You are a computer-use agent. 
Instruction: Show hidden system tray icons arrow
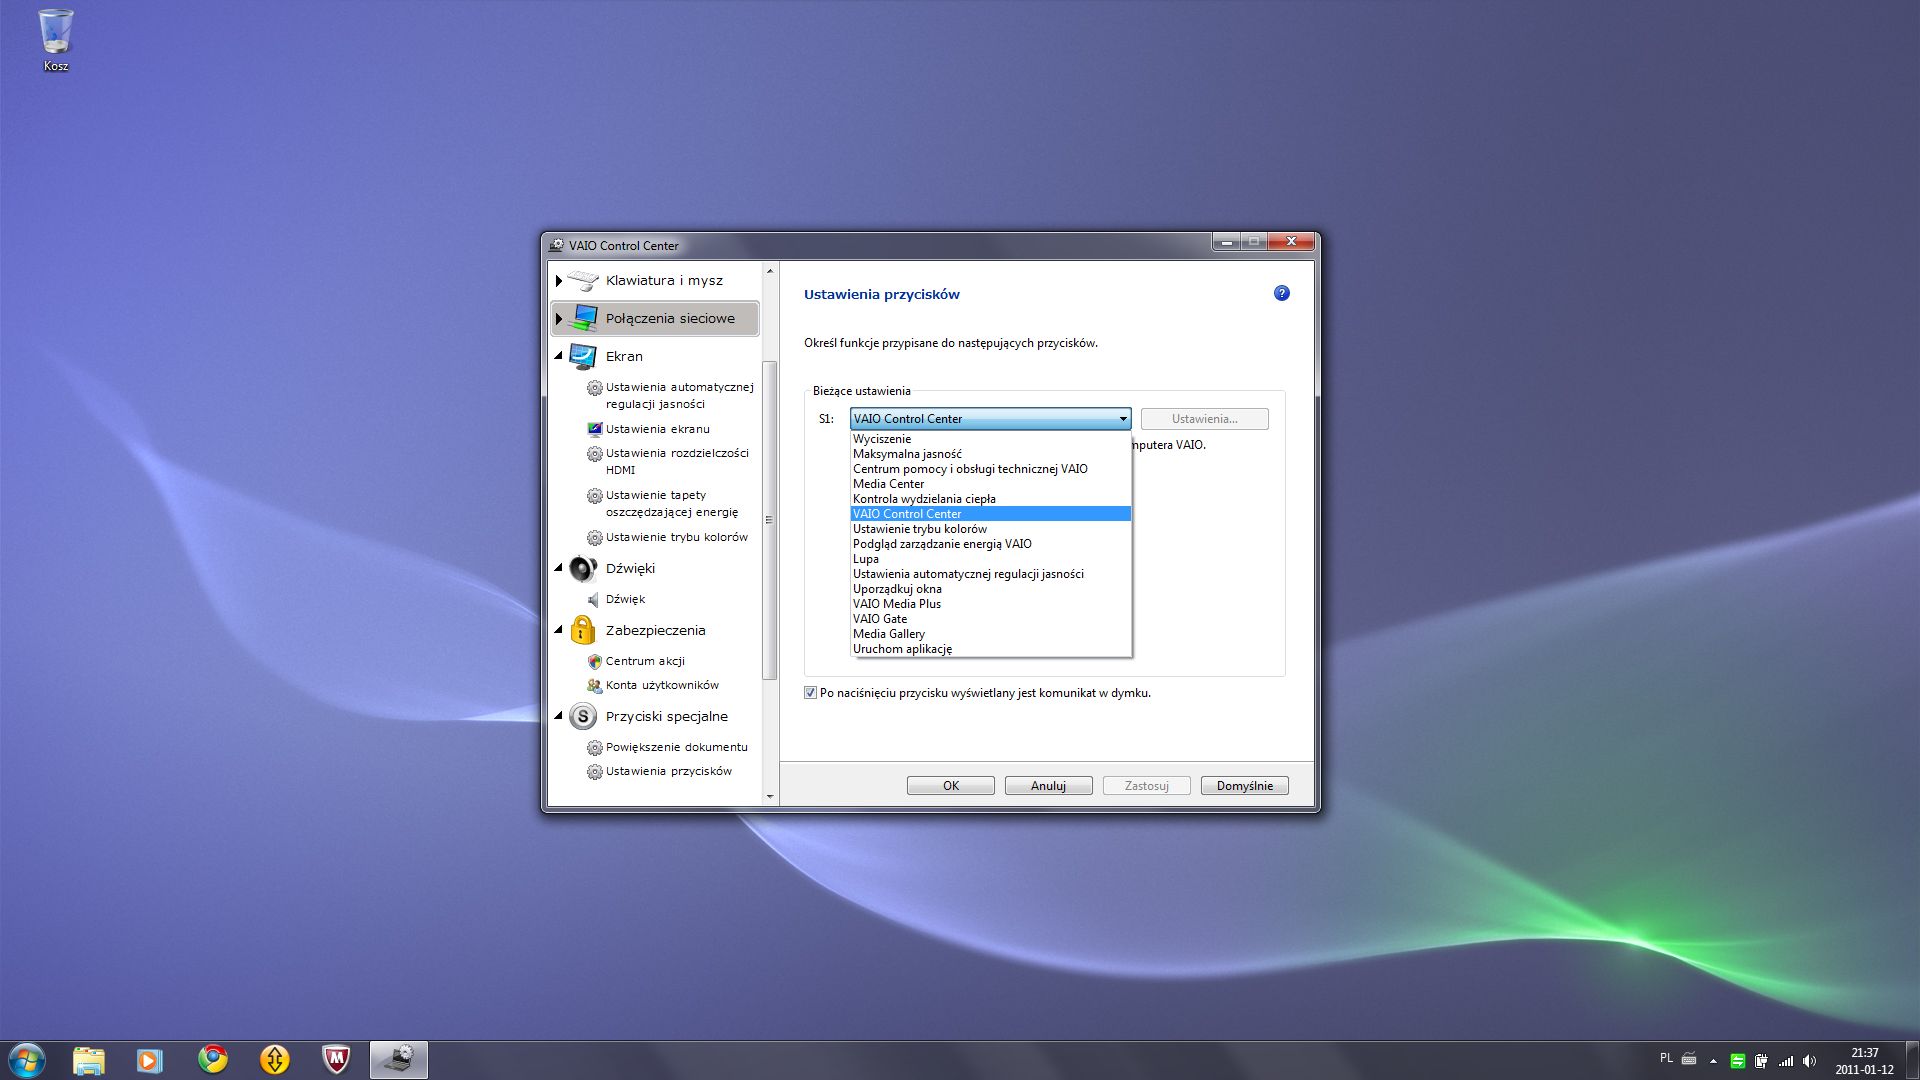coord(1713,1060)
